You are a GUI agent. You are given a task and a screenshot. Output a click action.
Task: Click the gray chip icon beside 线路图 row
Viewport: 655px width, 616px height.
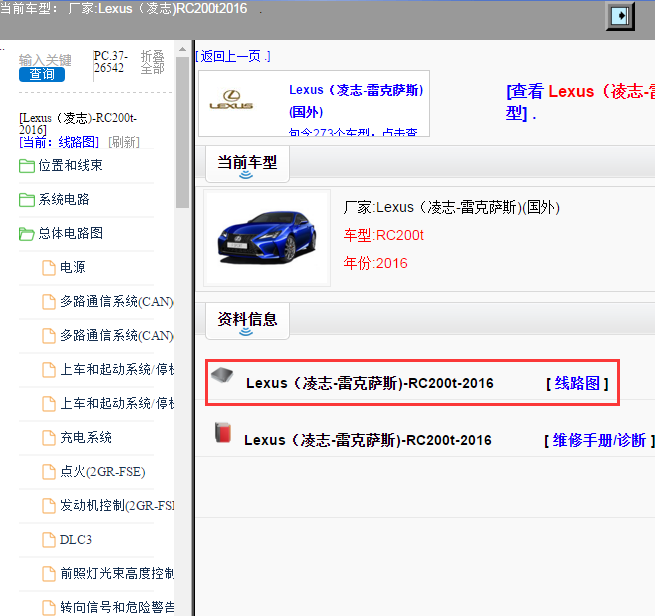click(x=222, y=375)
